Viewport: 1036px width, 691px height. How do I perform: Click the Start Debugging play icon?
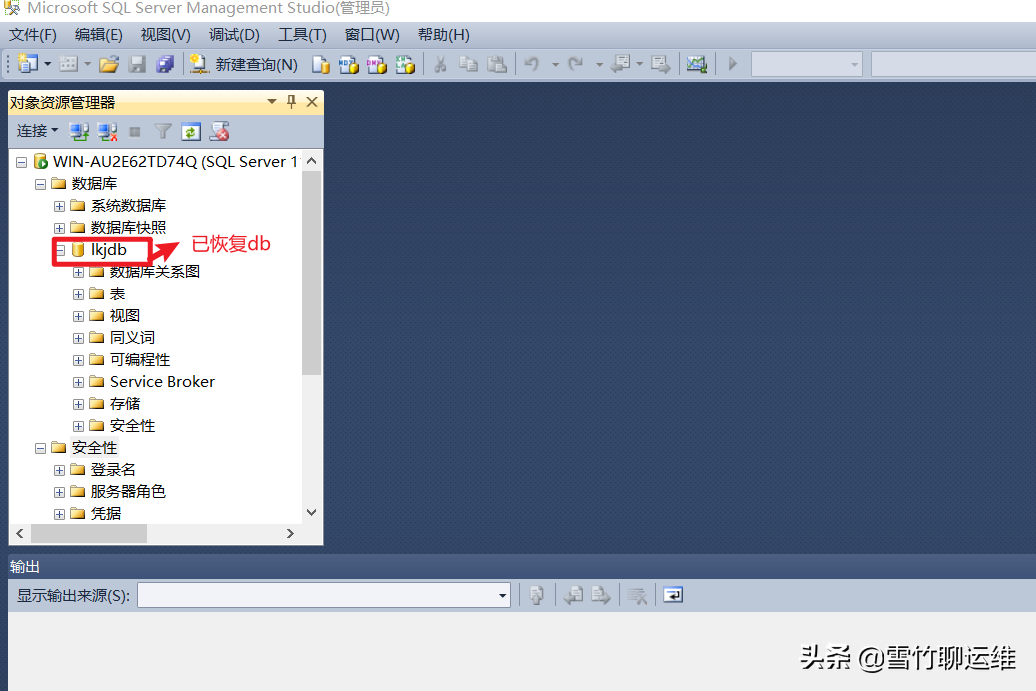point(733,64)
